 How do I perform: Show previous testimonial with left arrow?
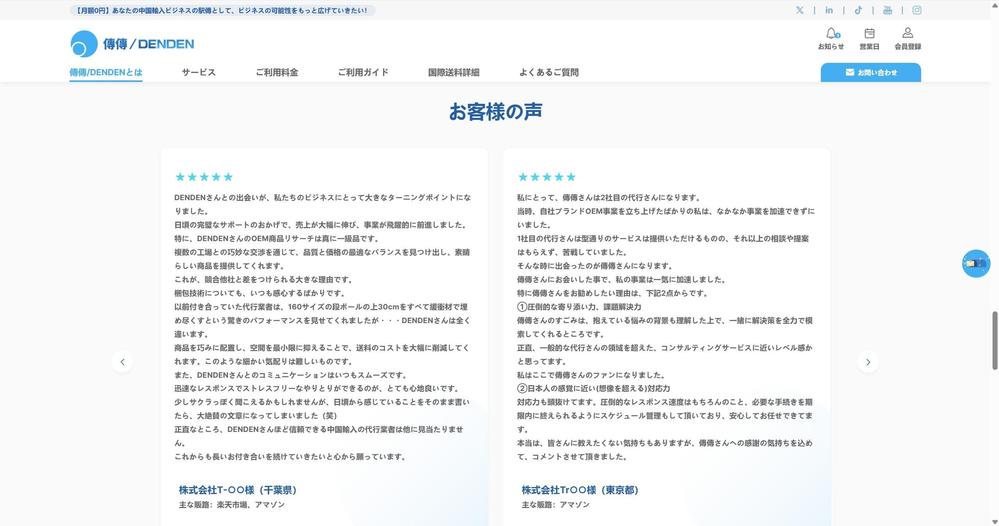(x=122, y=362)
